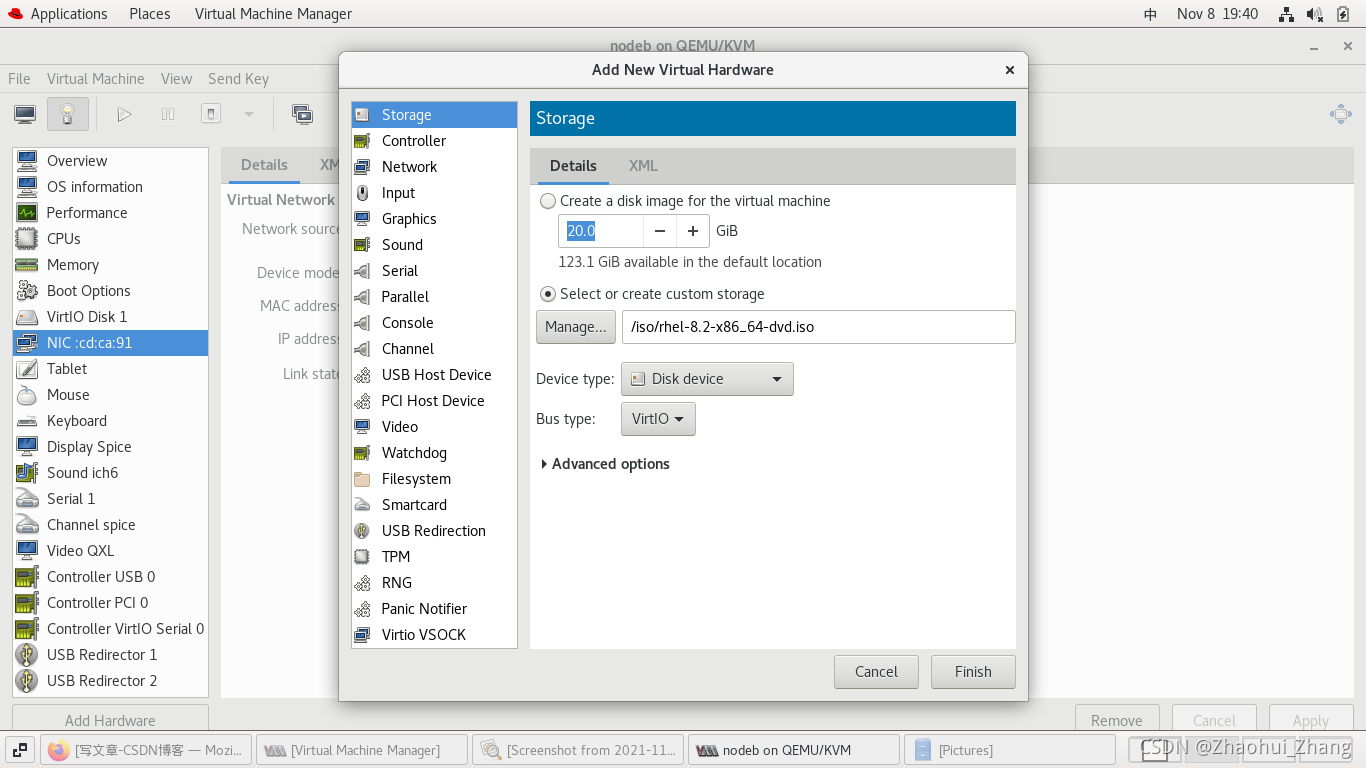Click the play icon to start the VM
The width and height of the screenshot is (1366, 768).
tap(124, 114)
